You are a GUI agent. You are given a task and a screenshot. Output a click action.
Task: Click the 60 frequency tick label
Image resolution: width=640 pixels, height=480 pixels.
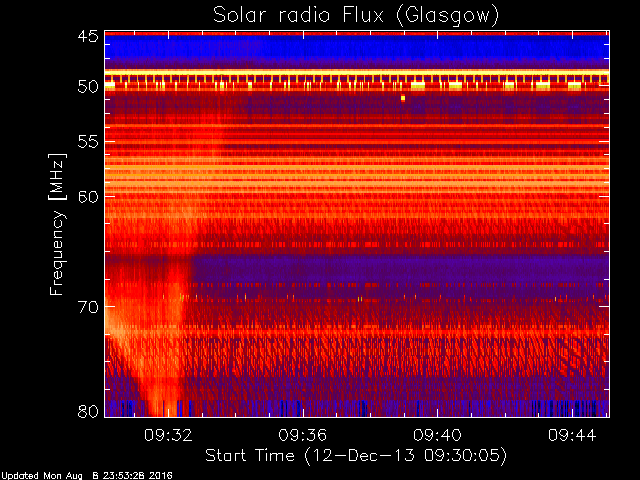pyautogui.click(x=88, y=197)
